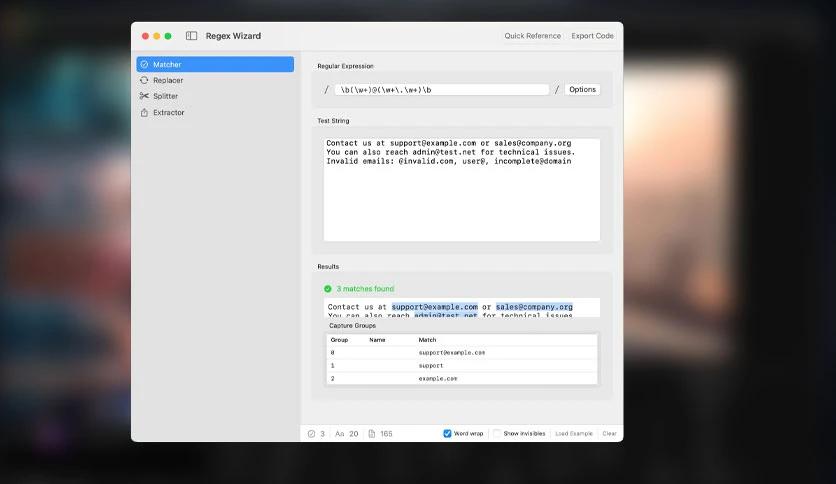Click the match count icon in status bar

click(311, 434)
